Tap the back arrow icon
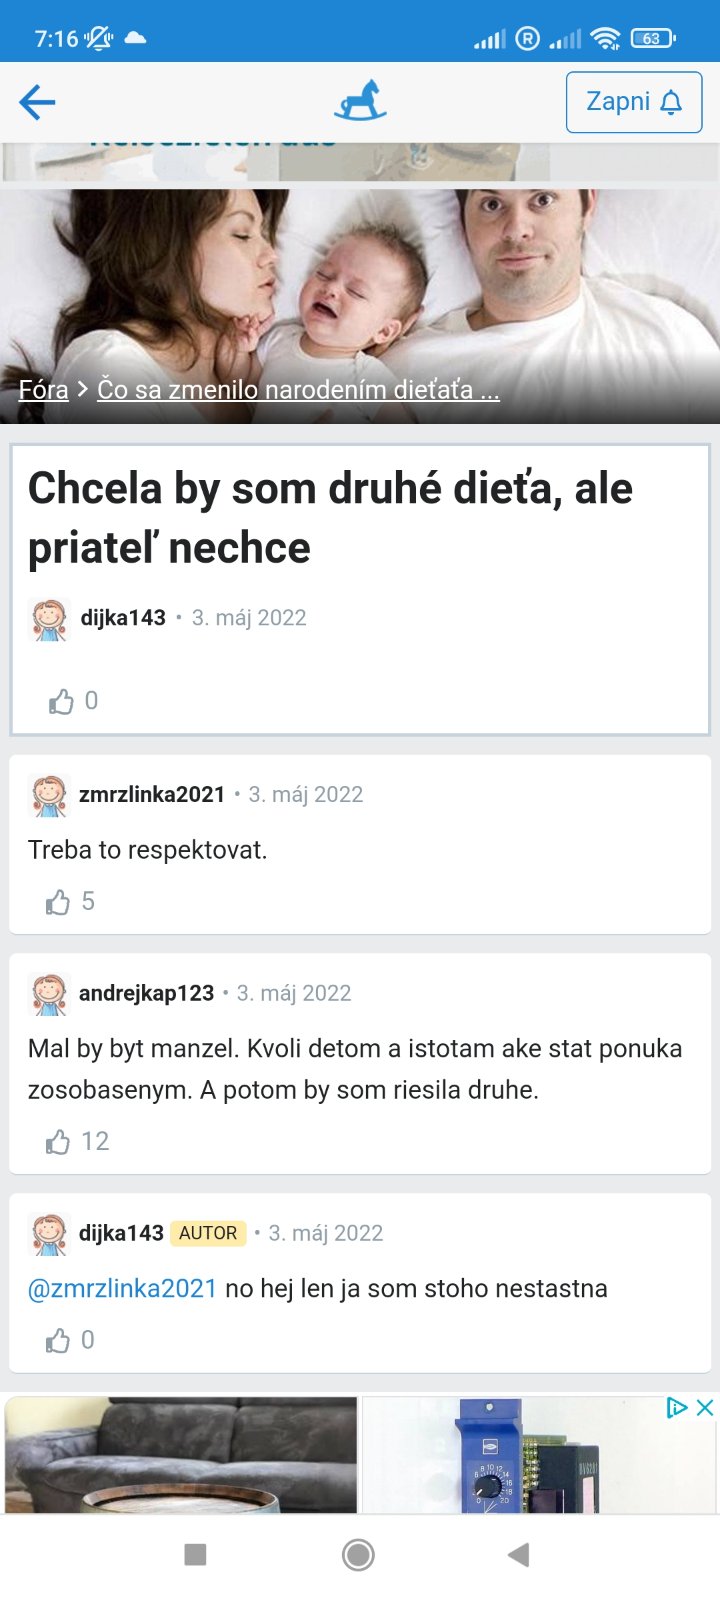 click(37, 102)
